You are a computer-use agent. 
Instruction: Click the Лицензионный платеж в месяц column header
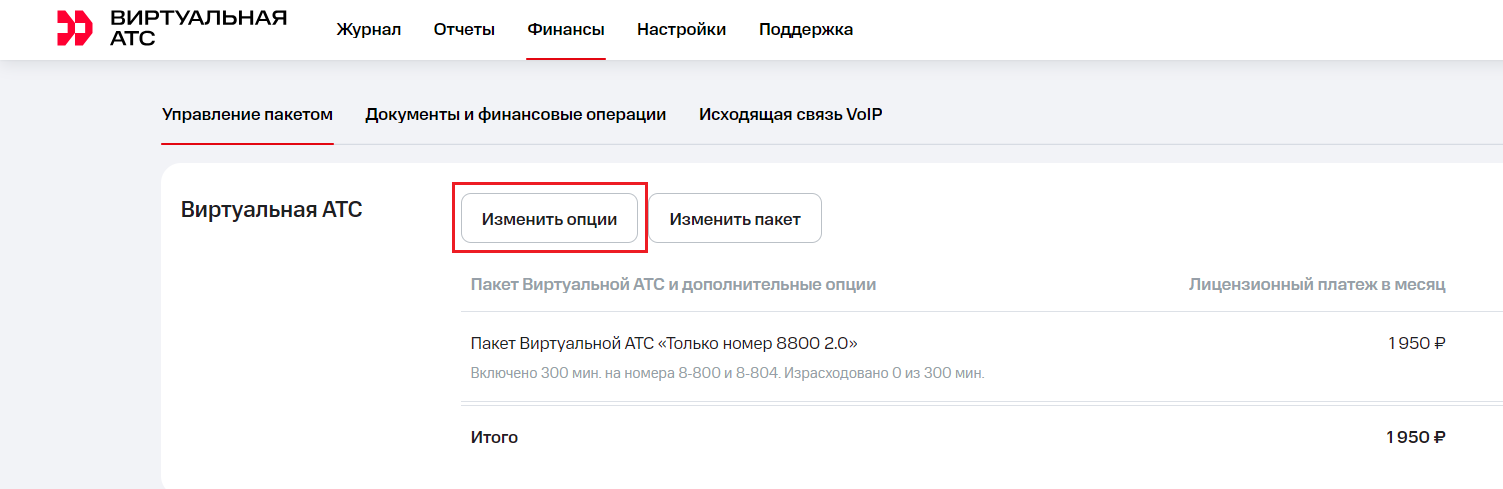tap(1317, 285)
